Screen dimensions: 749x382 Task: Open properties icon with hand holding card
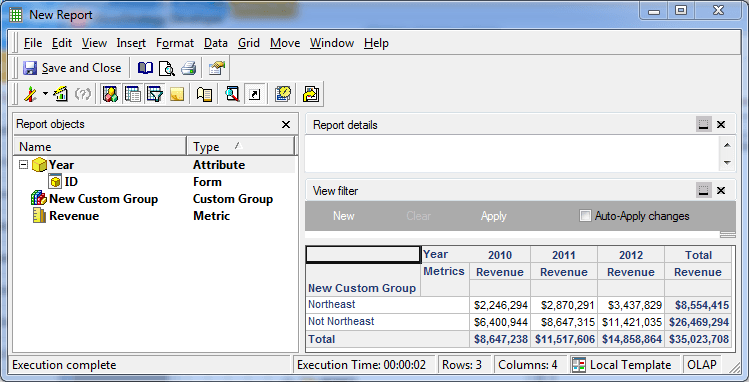[x=216, y=68]
